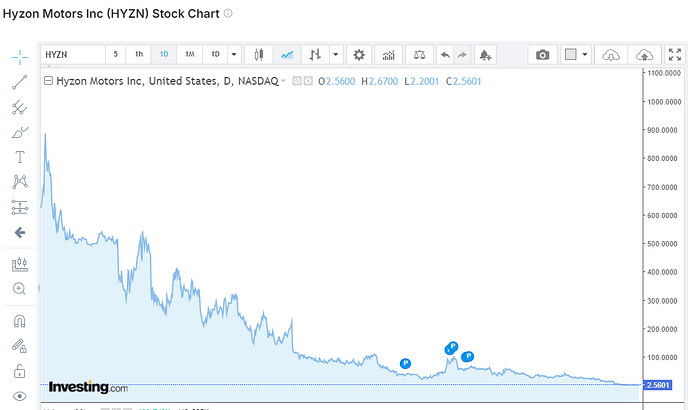The height and width of the screenshot is (410, 690).
Task: Open the indicators menu
Action: pos(389,55)
